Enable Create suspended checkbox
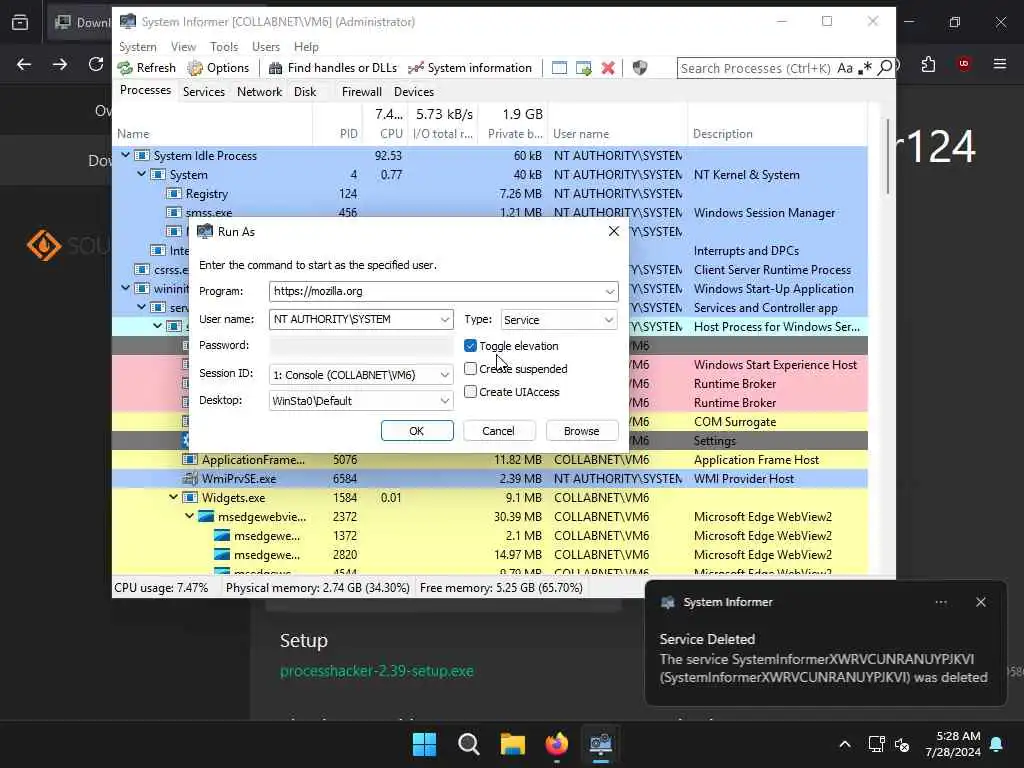 (470, 368)
